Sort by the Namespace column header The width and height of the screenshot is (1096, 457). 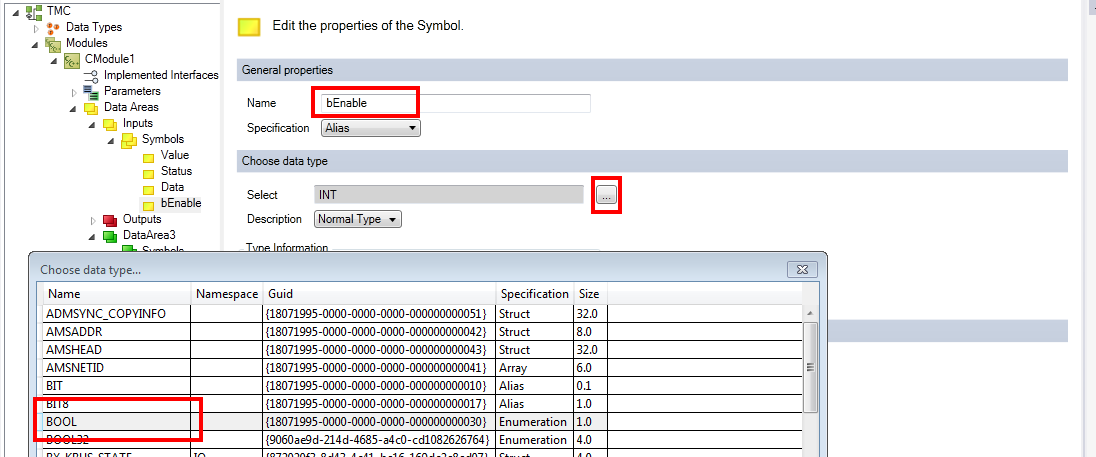coord(227,293)
